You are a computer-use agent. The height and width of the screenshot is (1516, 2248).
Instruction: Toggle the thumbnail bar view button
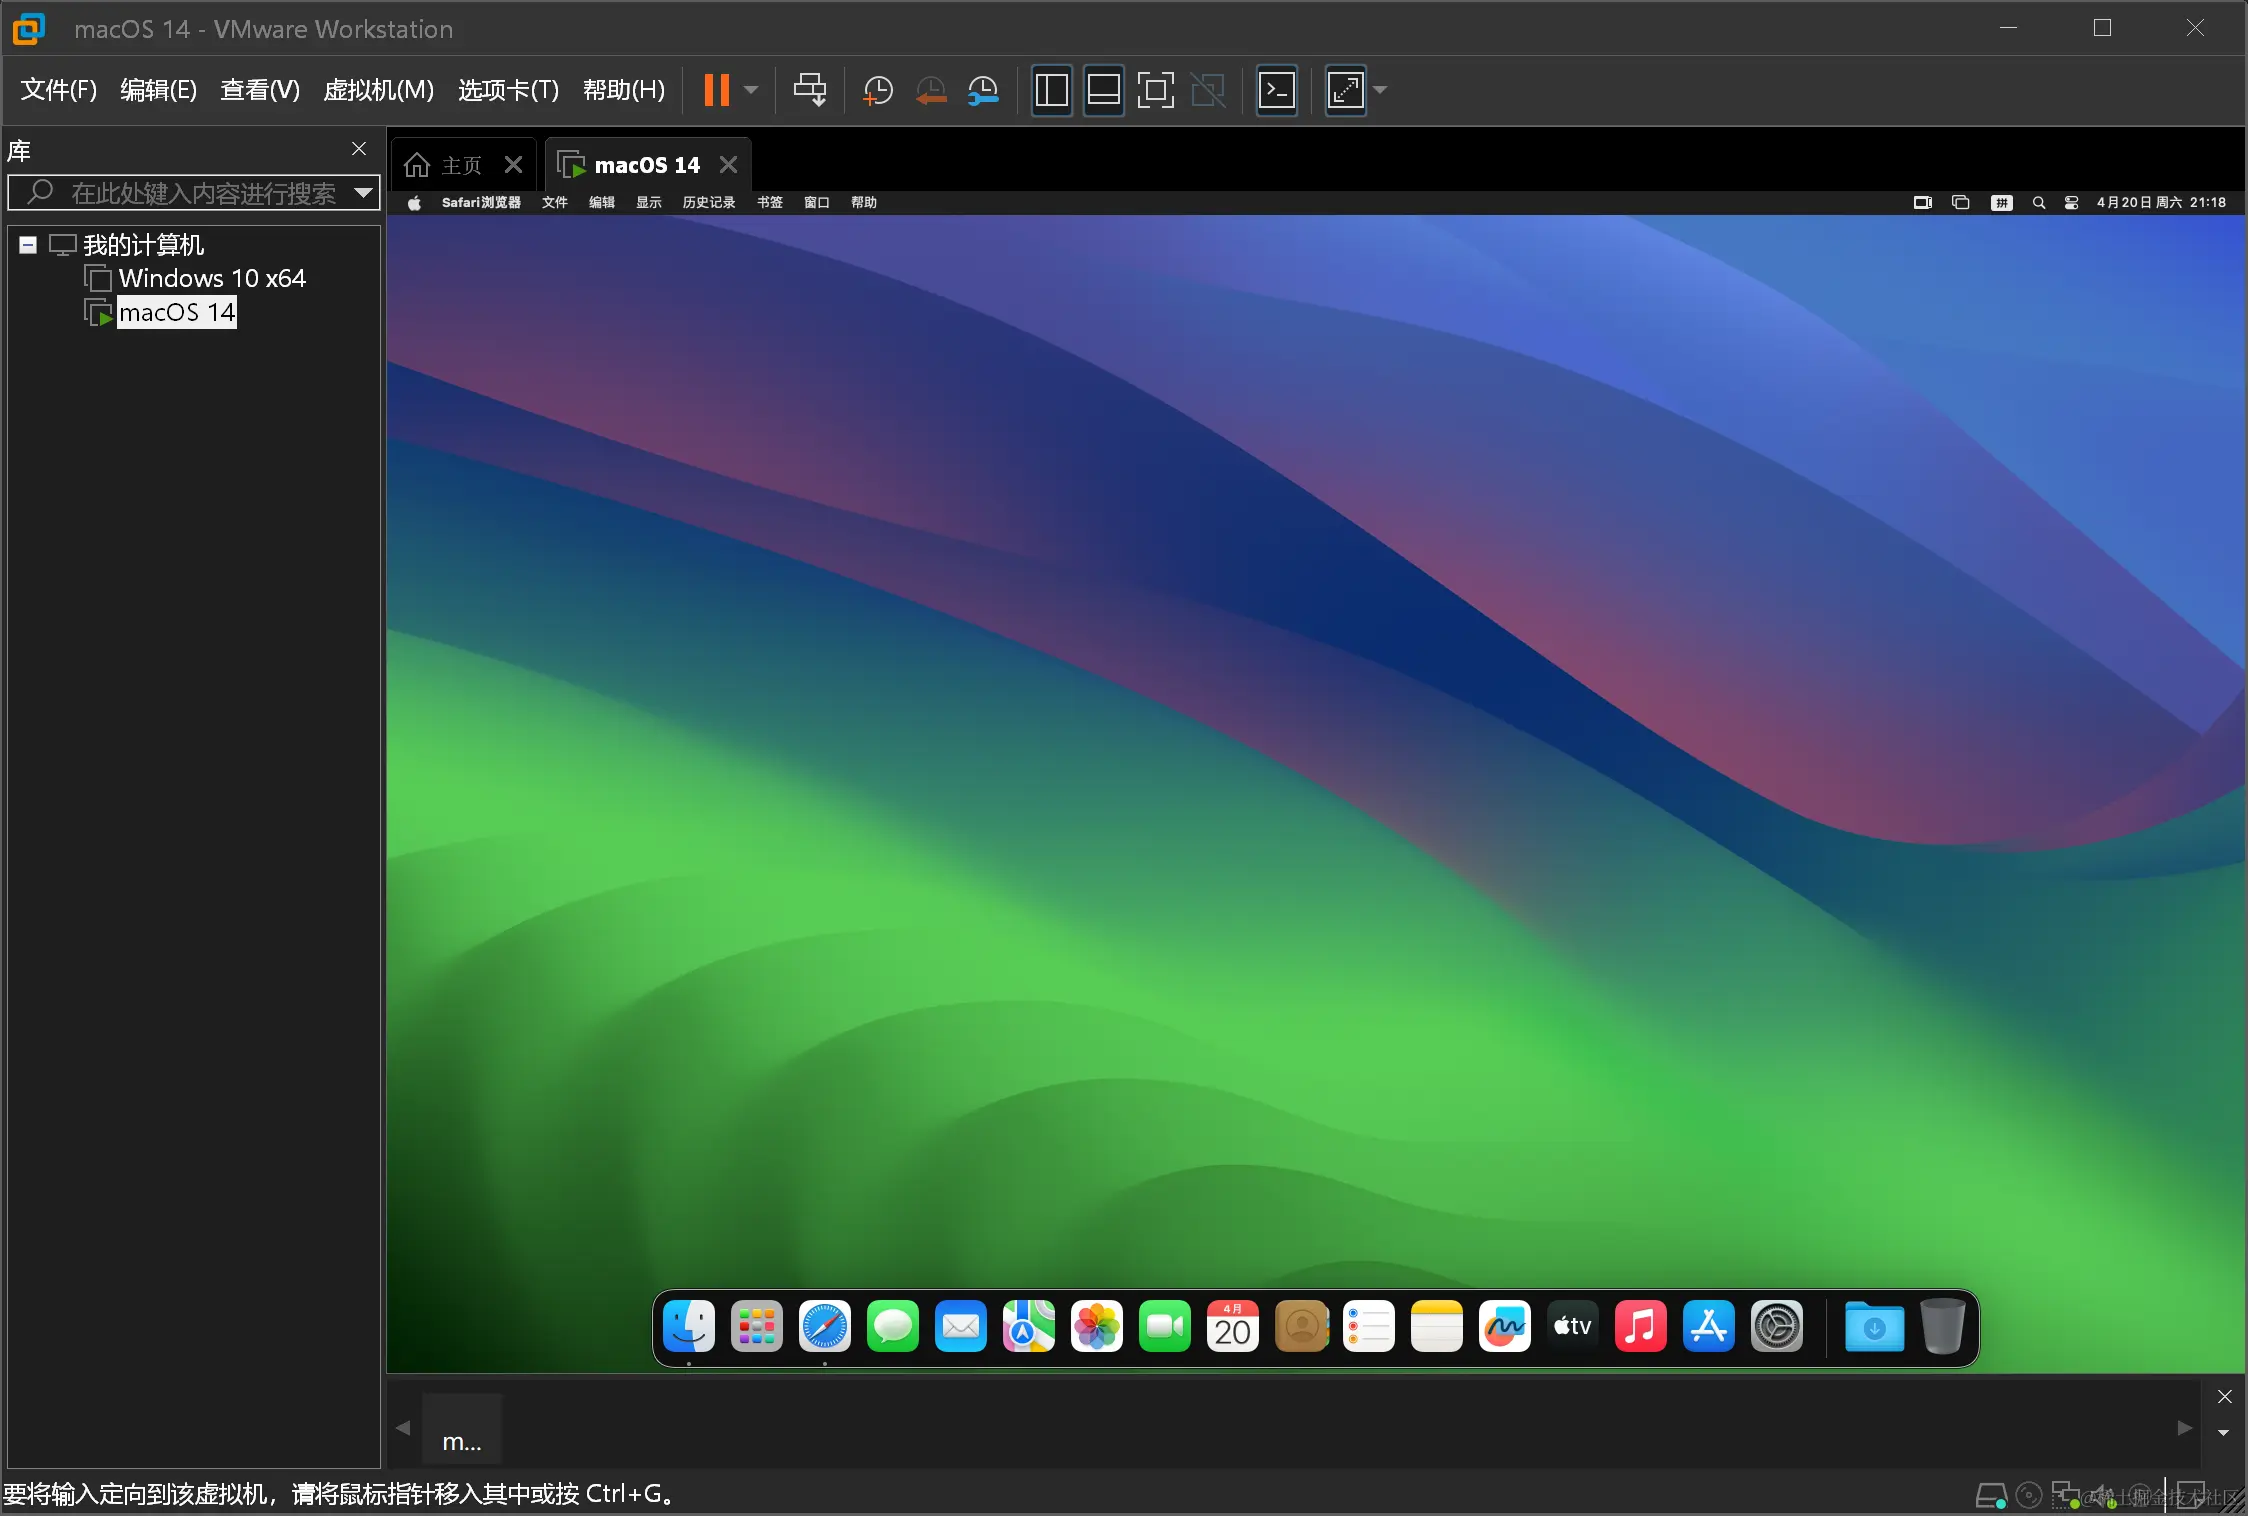[x=1103, y=90]
